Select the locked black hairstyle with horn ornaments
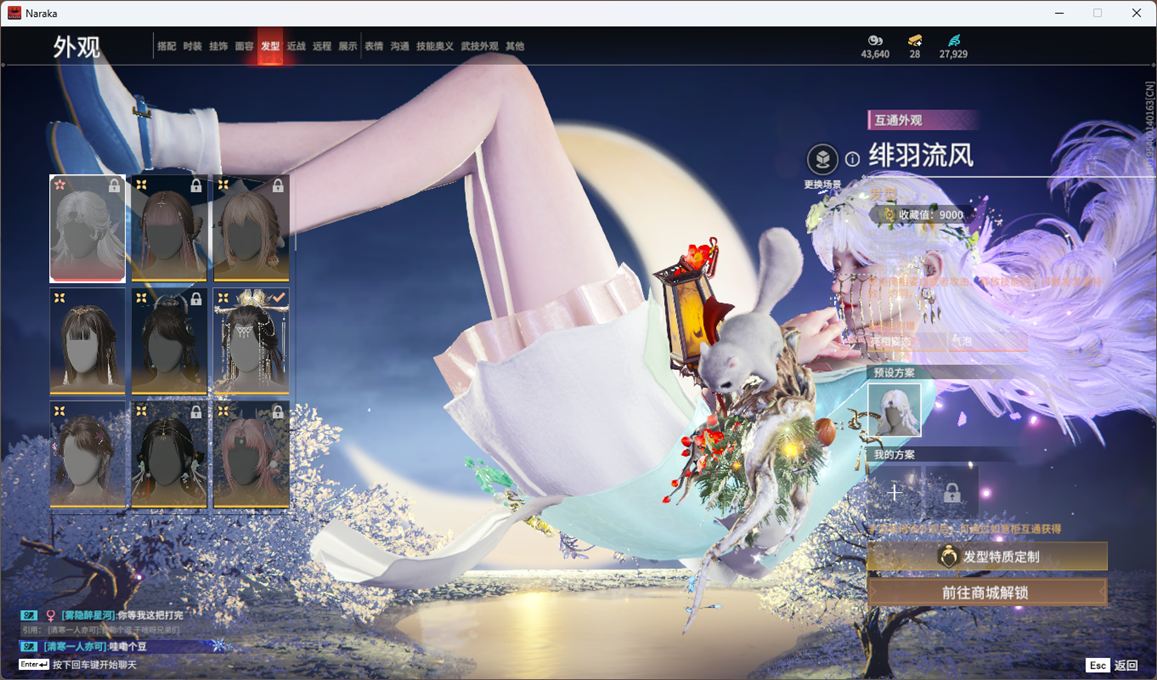 tap(169, 341)
